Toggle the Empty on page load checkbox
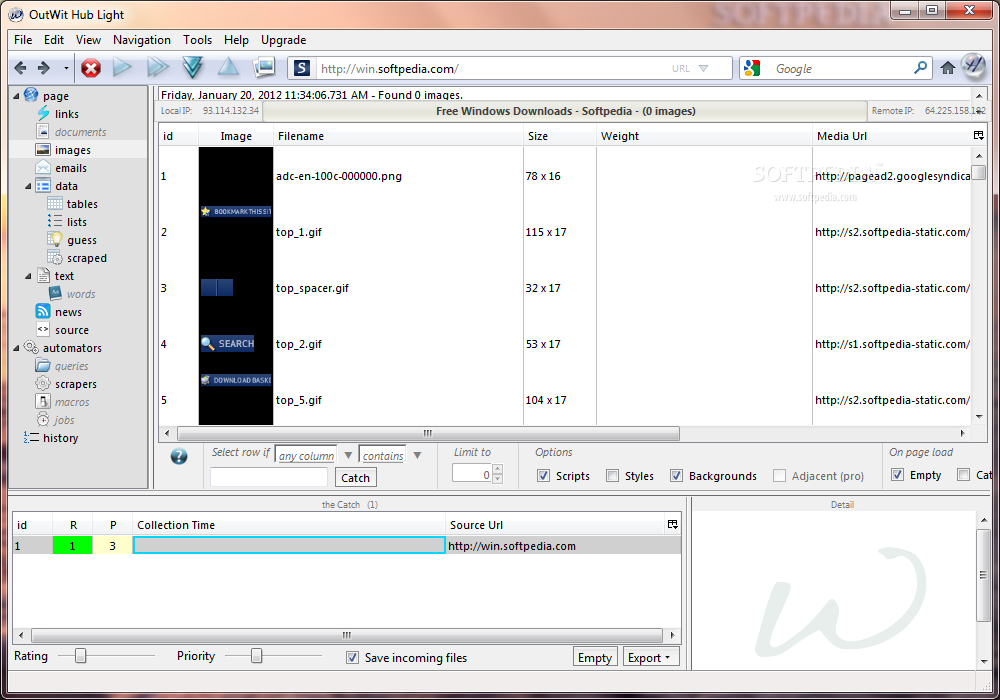1000x700 pixels. (897, 474)
